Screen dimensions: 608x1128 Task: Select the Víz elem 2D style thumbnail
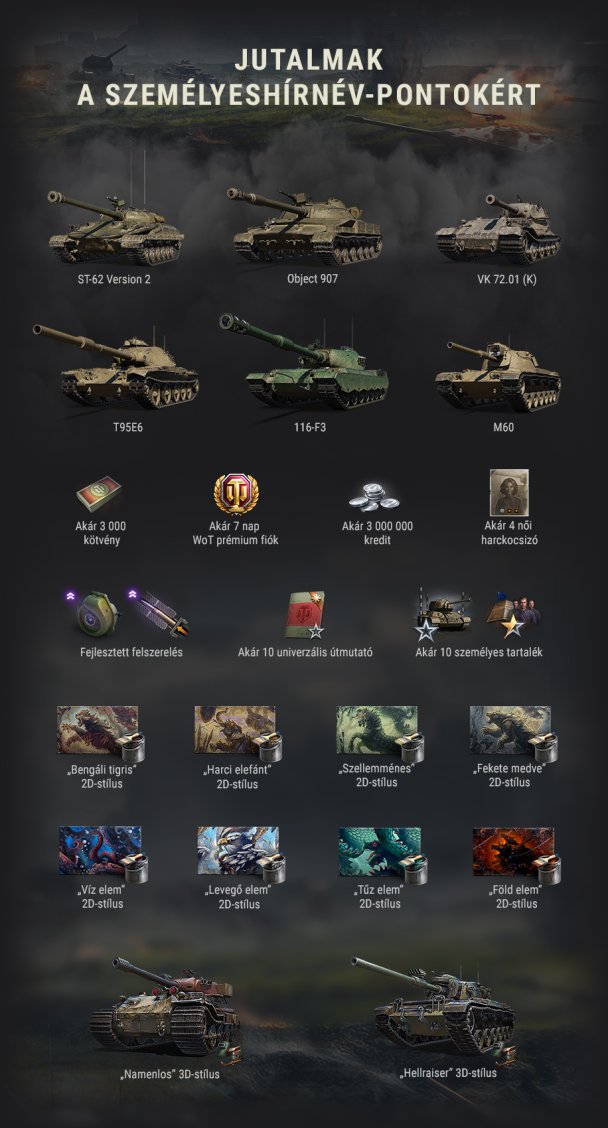103,855
